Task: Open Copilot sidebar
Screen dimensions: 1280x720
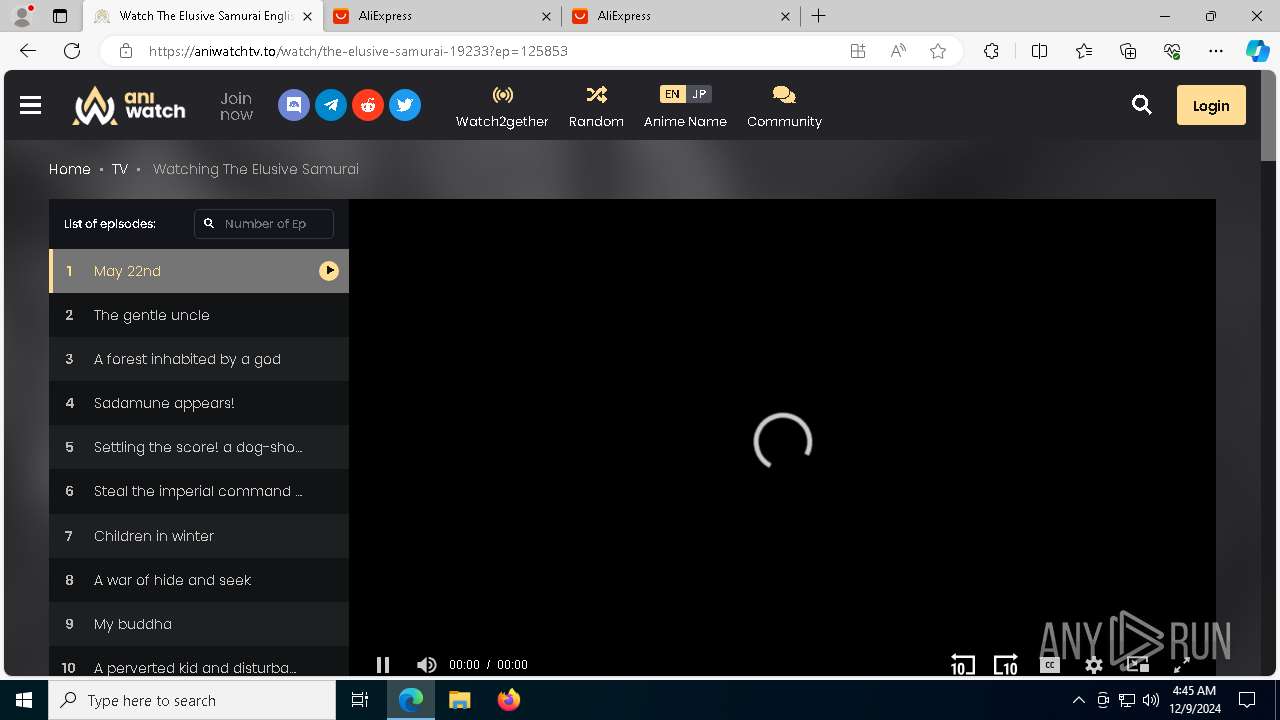Action: pos(1257,51)
